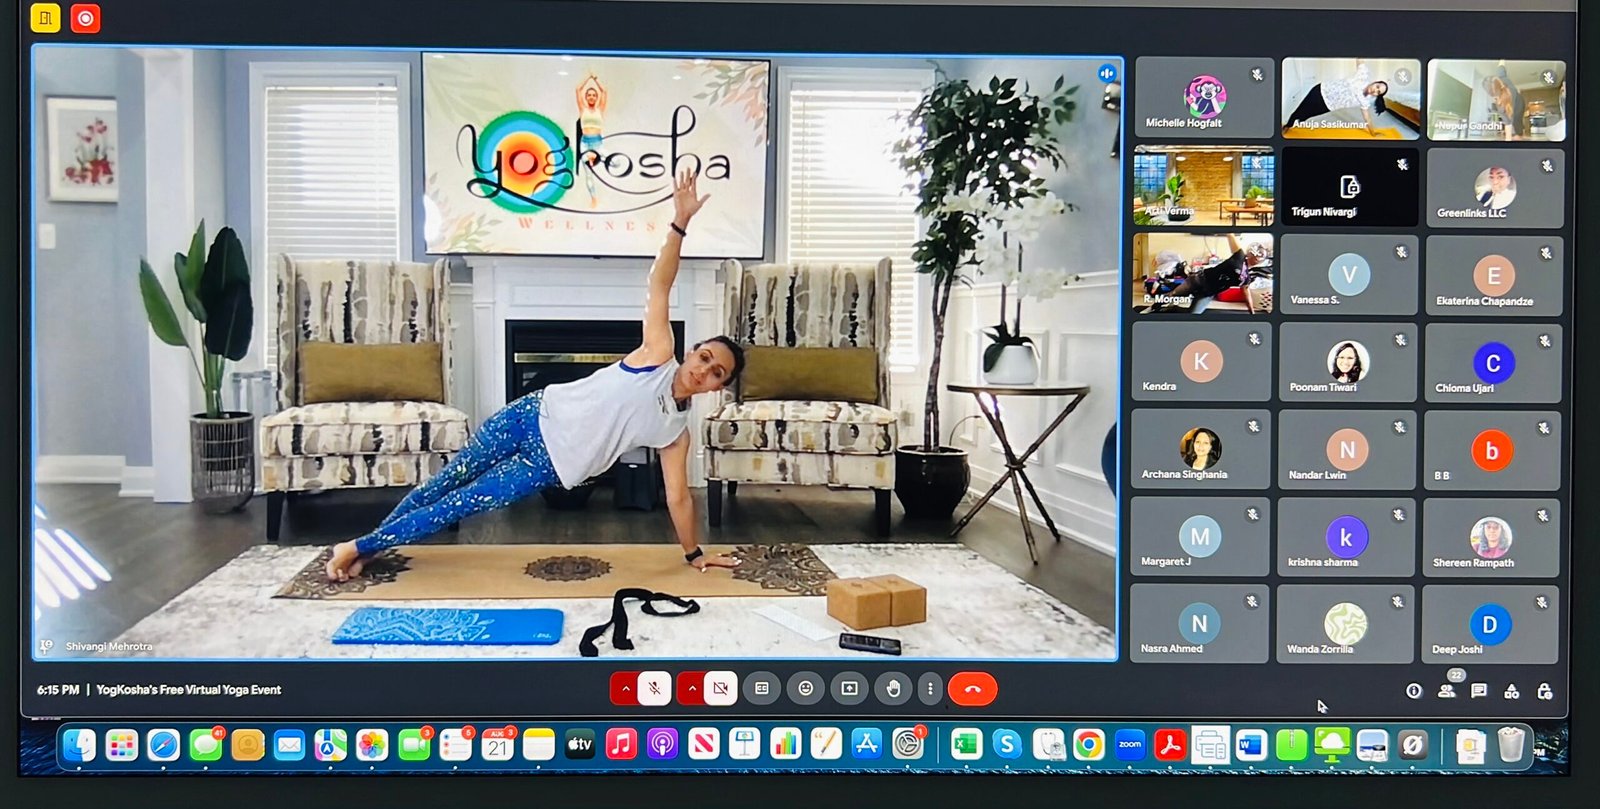Open more options three-dot menu
1600x809 pixels.
pos(930,688)
